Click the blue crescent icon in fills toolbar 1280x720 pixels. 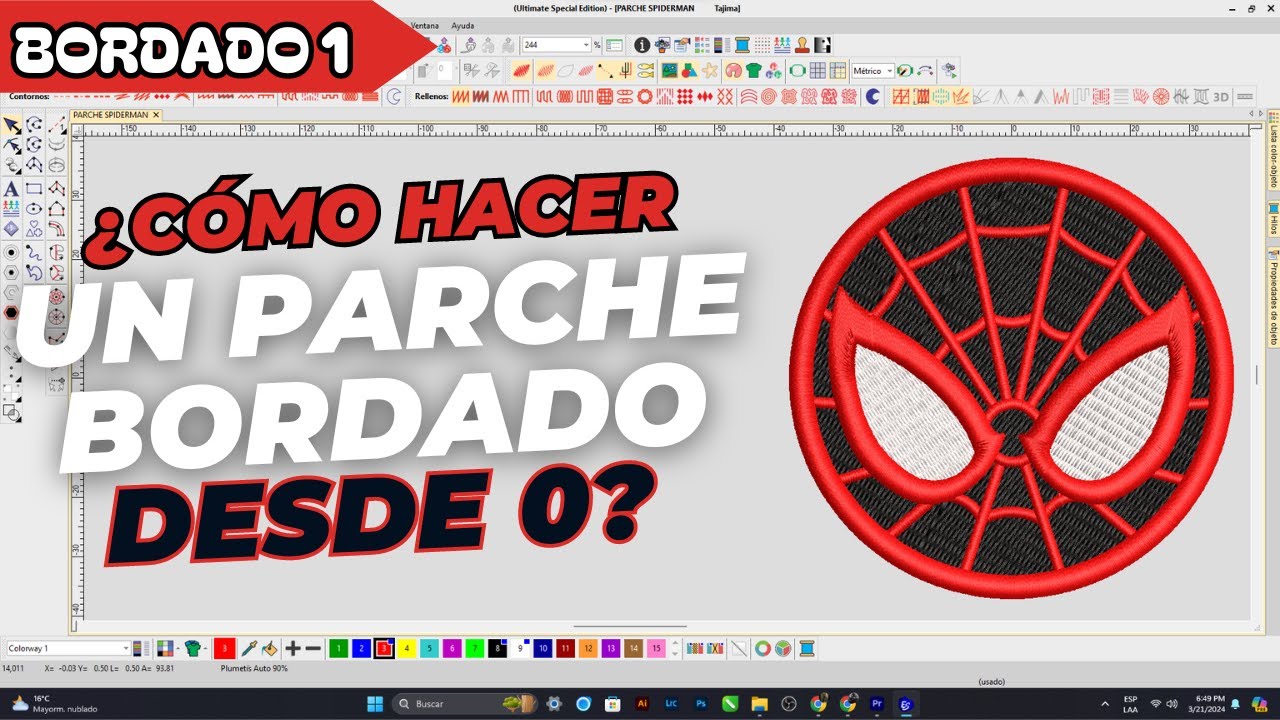tap(873, 97)
